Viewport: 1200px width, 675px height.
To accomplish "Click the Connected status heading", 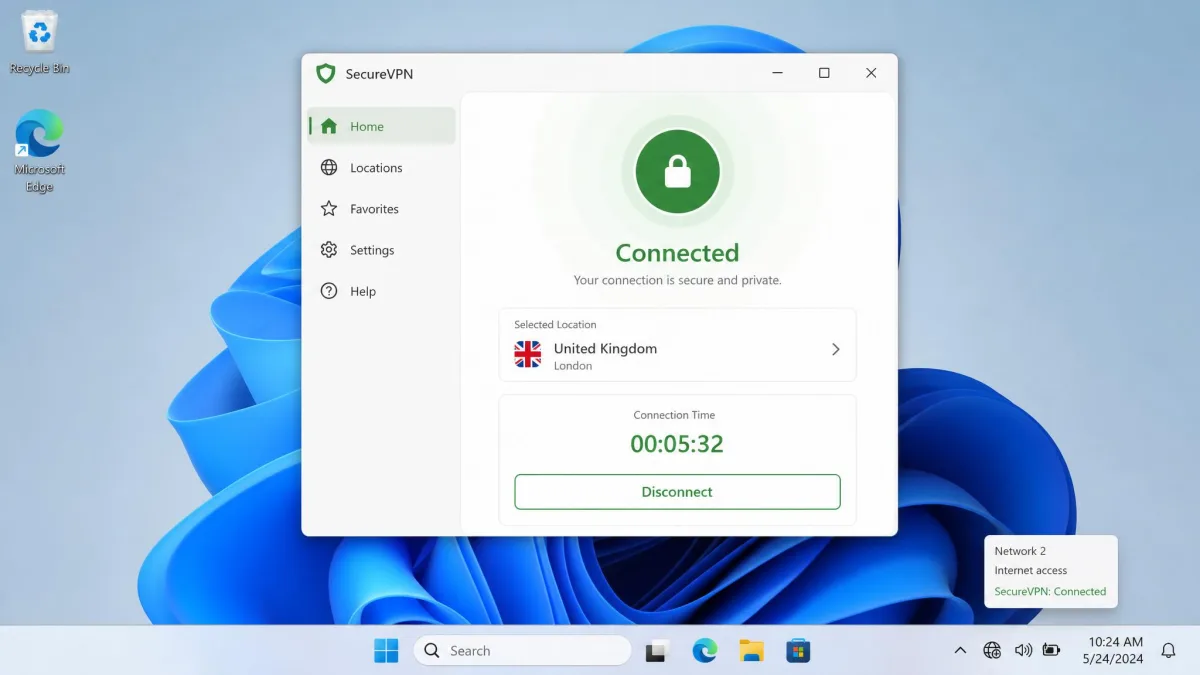I will pyautogui.click(x=677, y=253).
